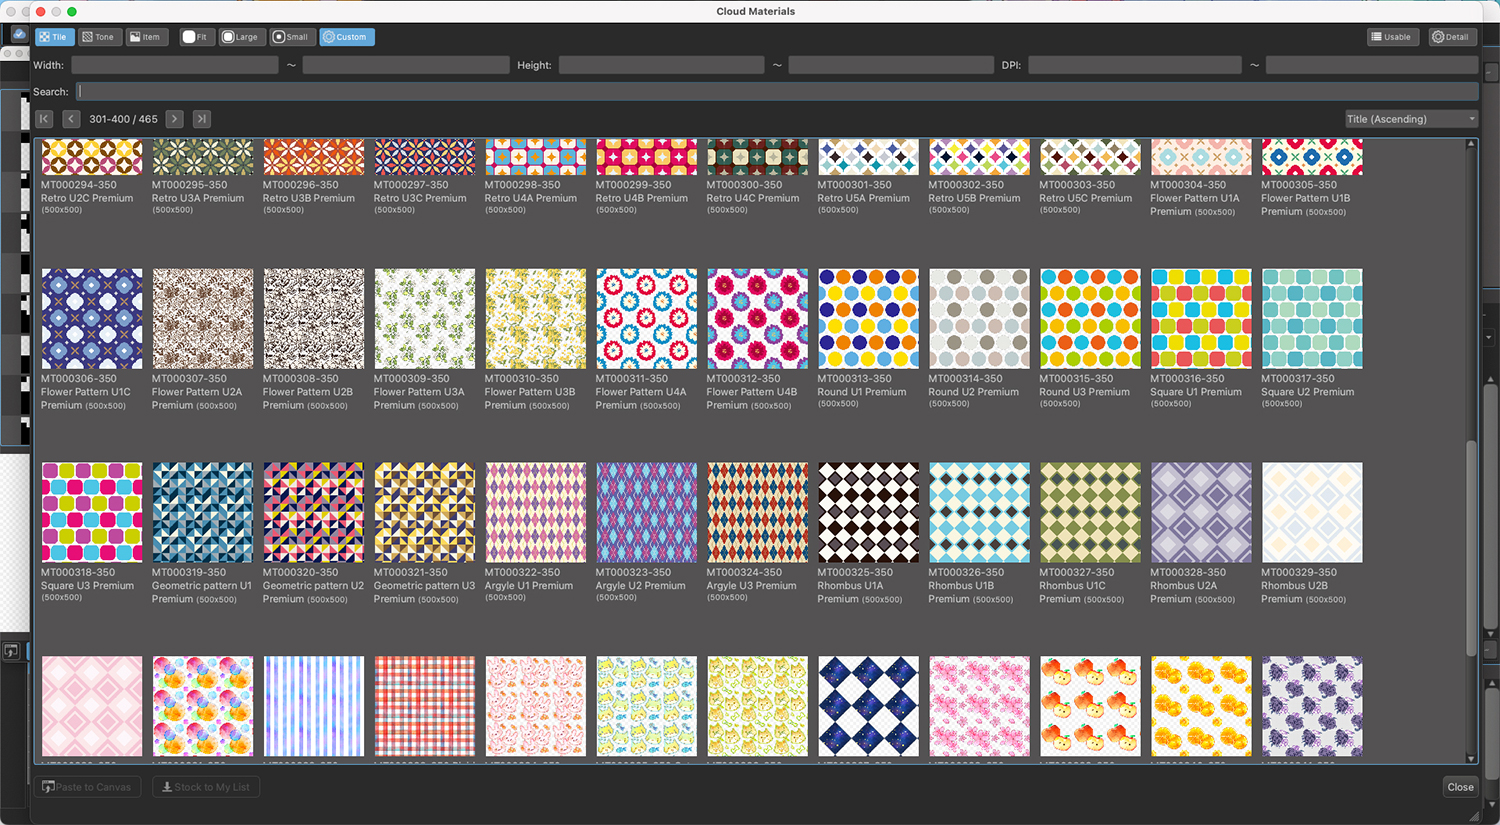The image size is (1500, 825).
Task: Focus the Search text field
Action: (777, 92)
